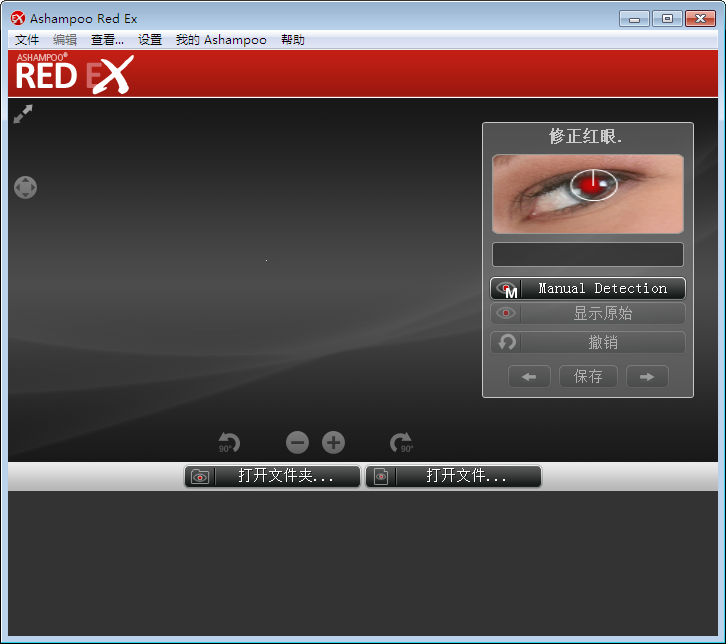Go to previous image with left arrow
This screenshot has width=726, height=644.
(x=529, y=376)
